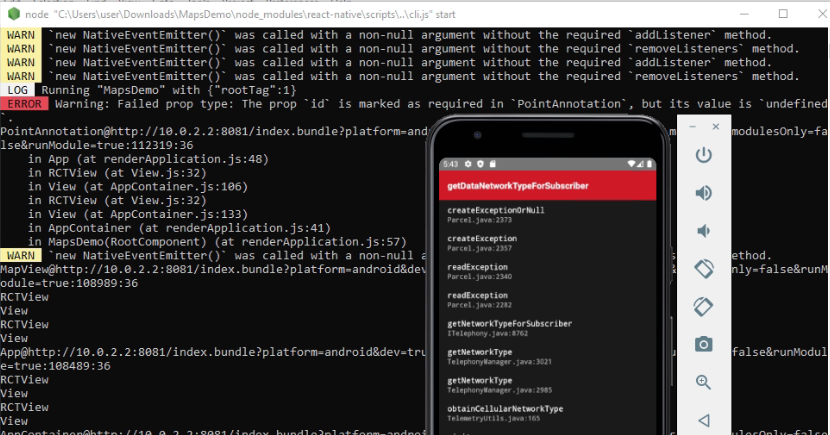Take screenshot with emulator camera icon
This screenshot has width=830, height=435.
pos(703,345)
